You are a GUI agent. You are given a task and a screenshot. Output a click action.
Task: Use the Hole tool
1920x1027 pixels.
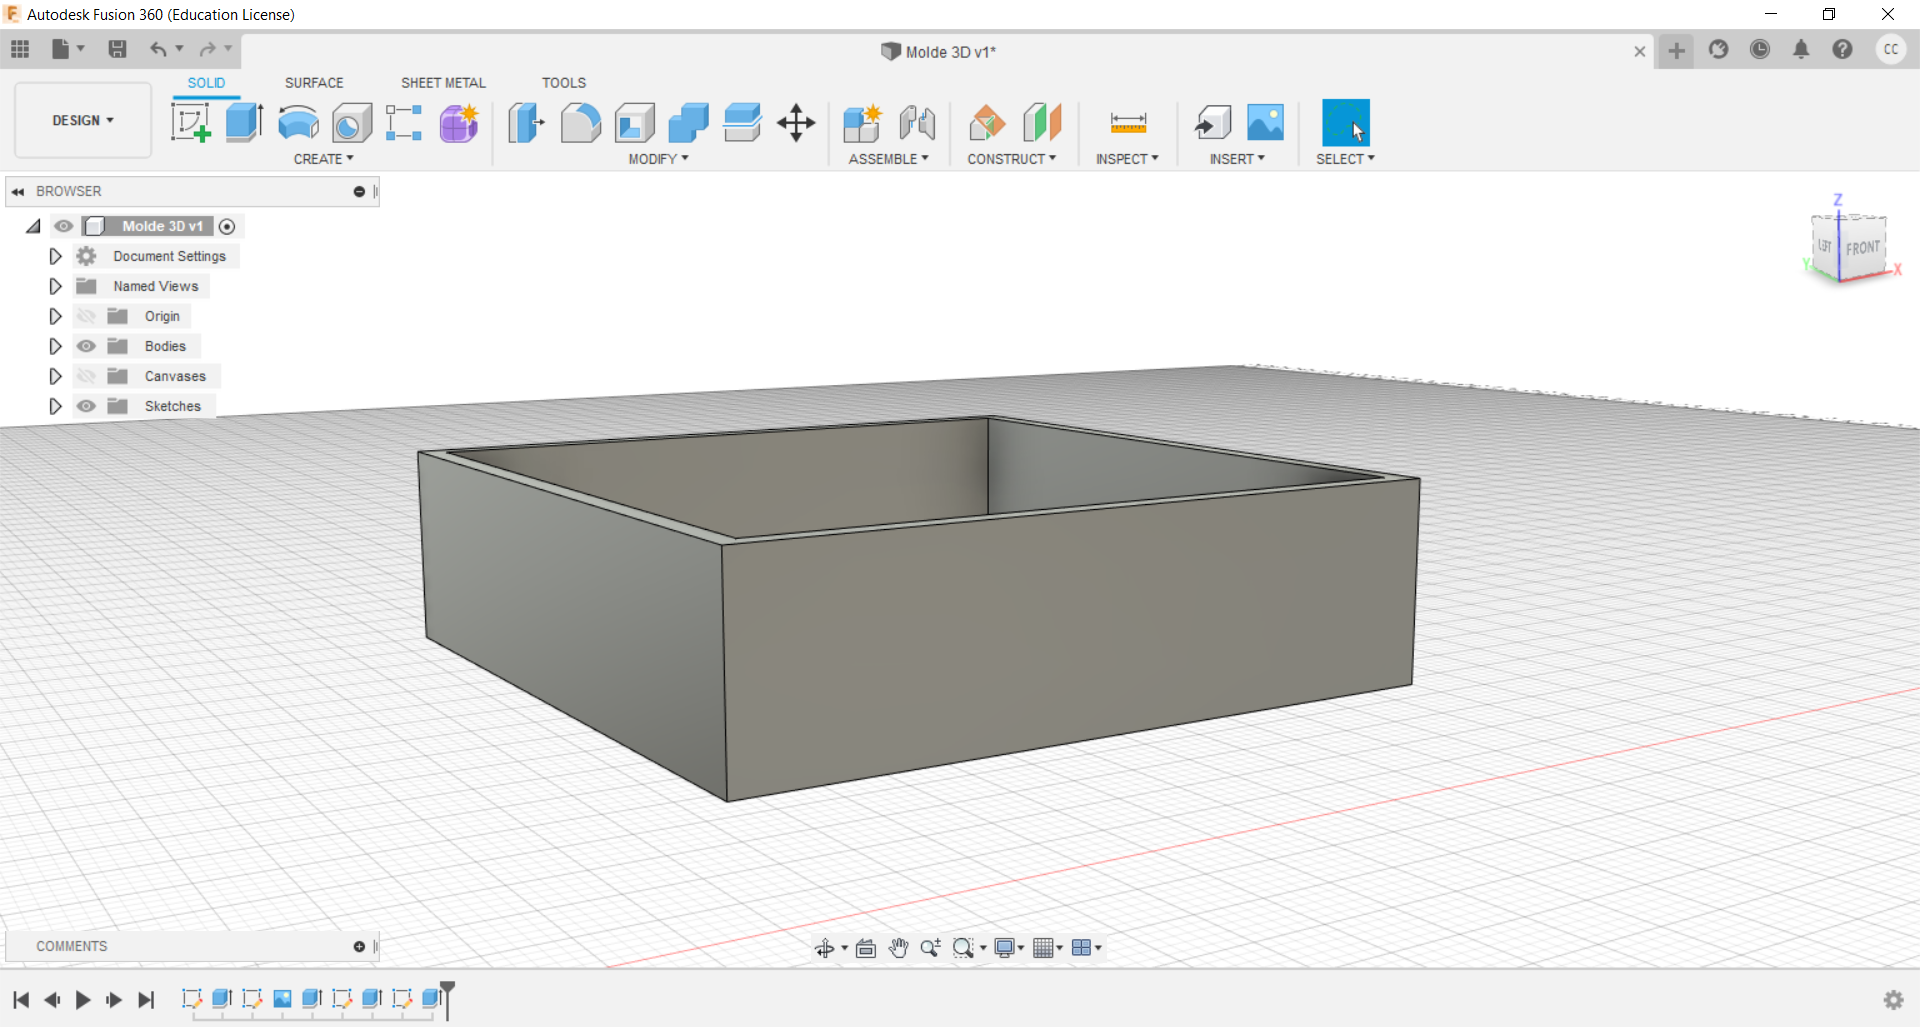pyautogui.click(x=351, y=122)
